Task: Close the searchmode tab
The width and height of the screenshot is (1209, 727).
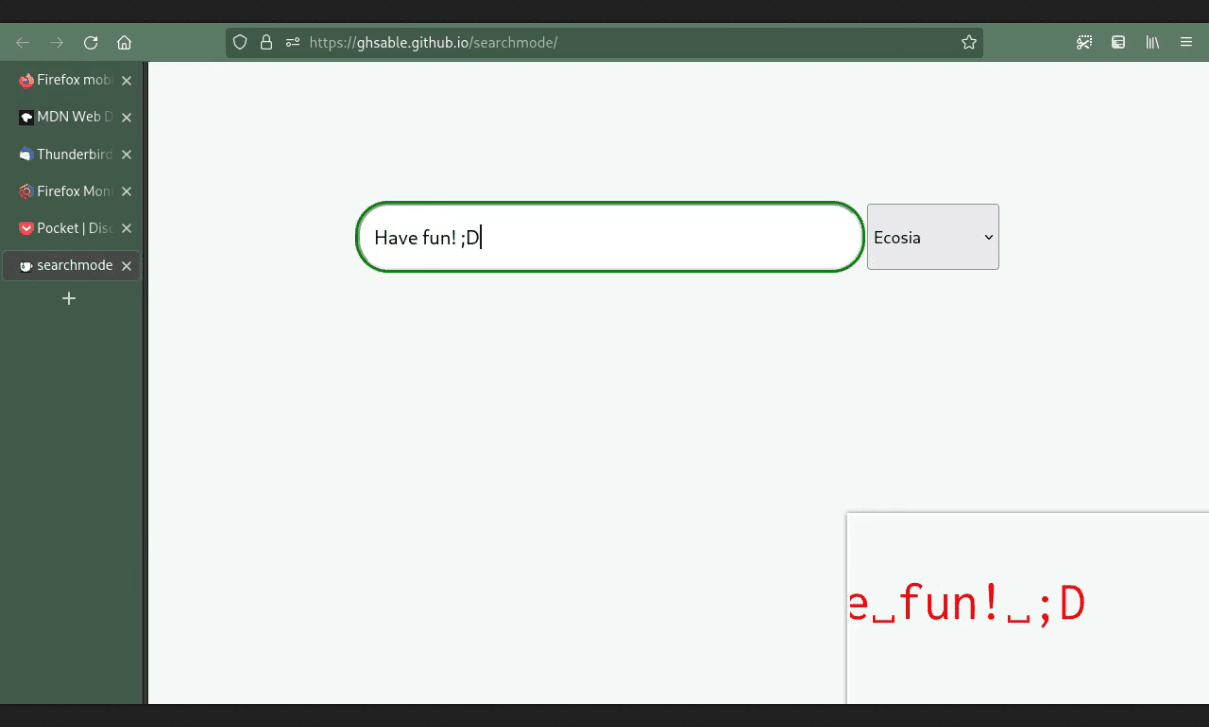Action: coord(126,266)
